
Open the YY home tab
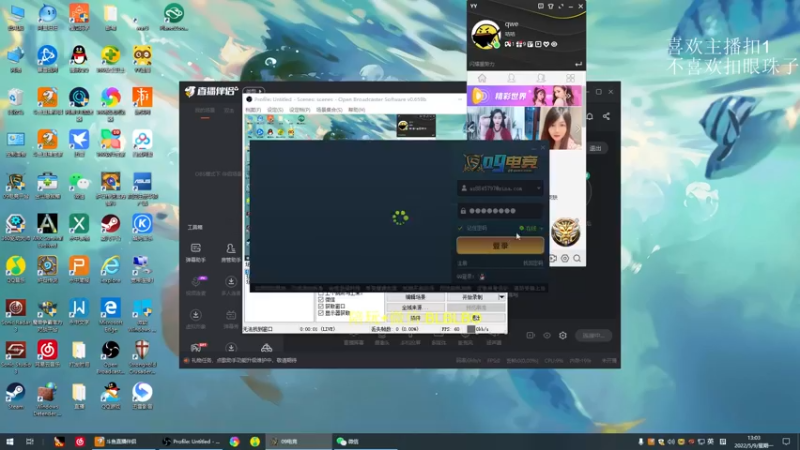click(x=482, y=78)
